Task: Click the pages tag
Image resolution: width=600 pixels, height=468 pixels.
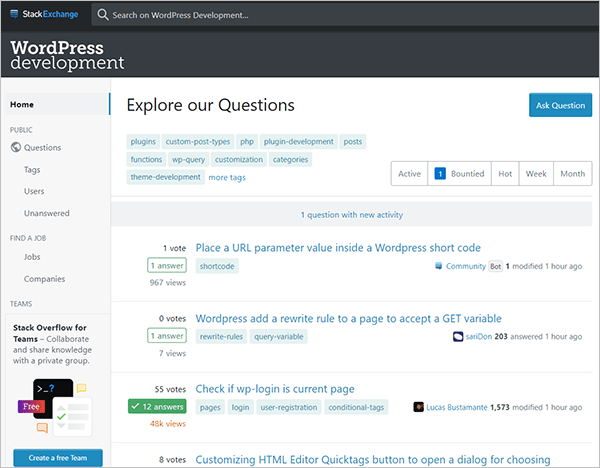Action: (210, 408)
